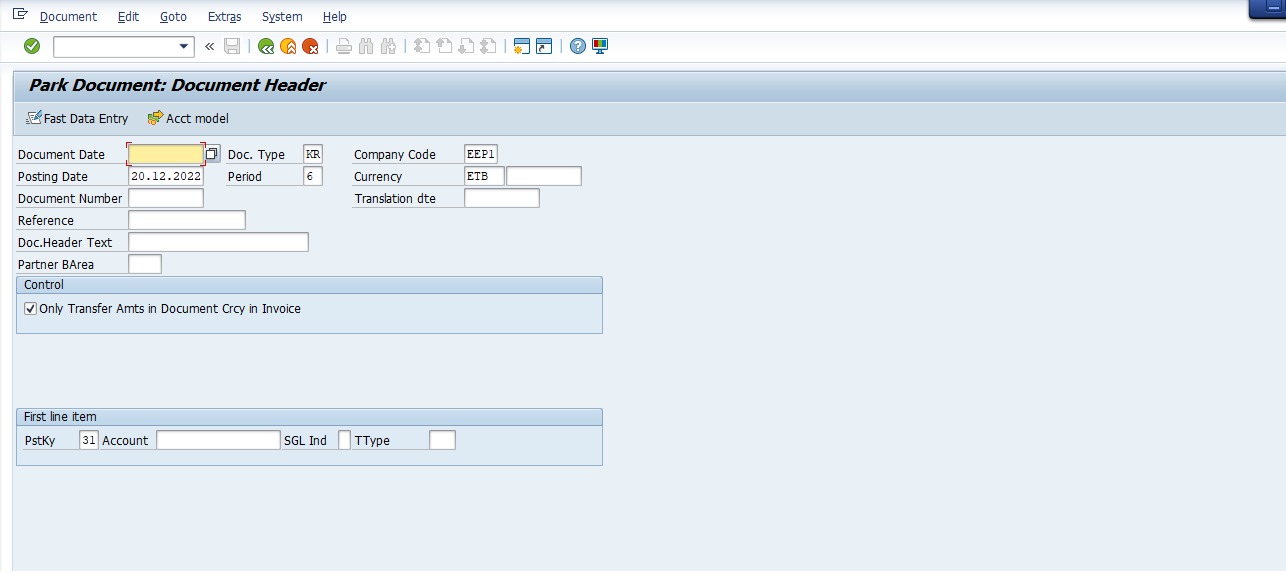1286x575 pixels.
Task: Click the yellow Exit icon
Action: [x=288, y=46]
